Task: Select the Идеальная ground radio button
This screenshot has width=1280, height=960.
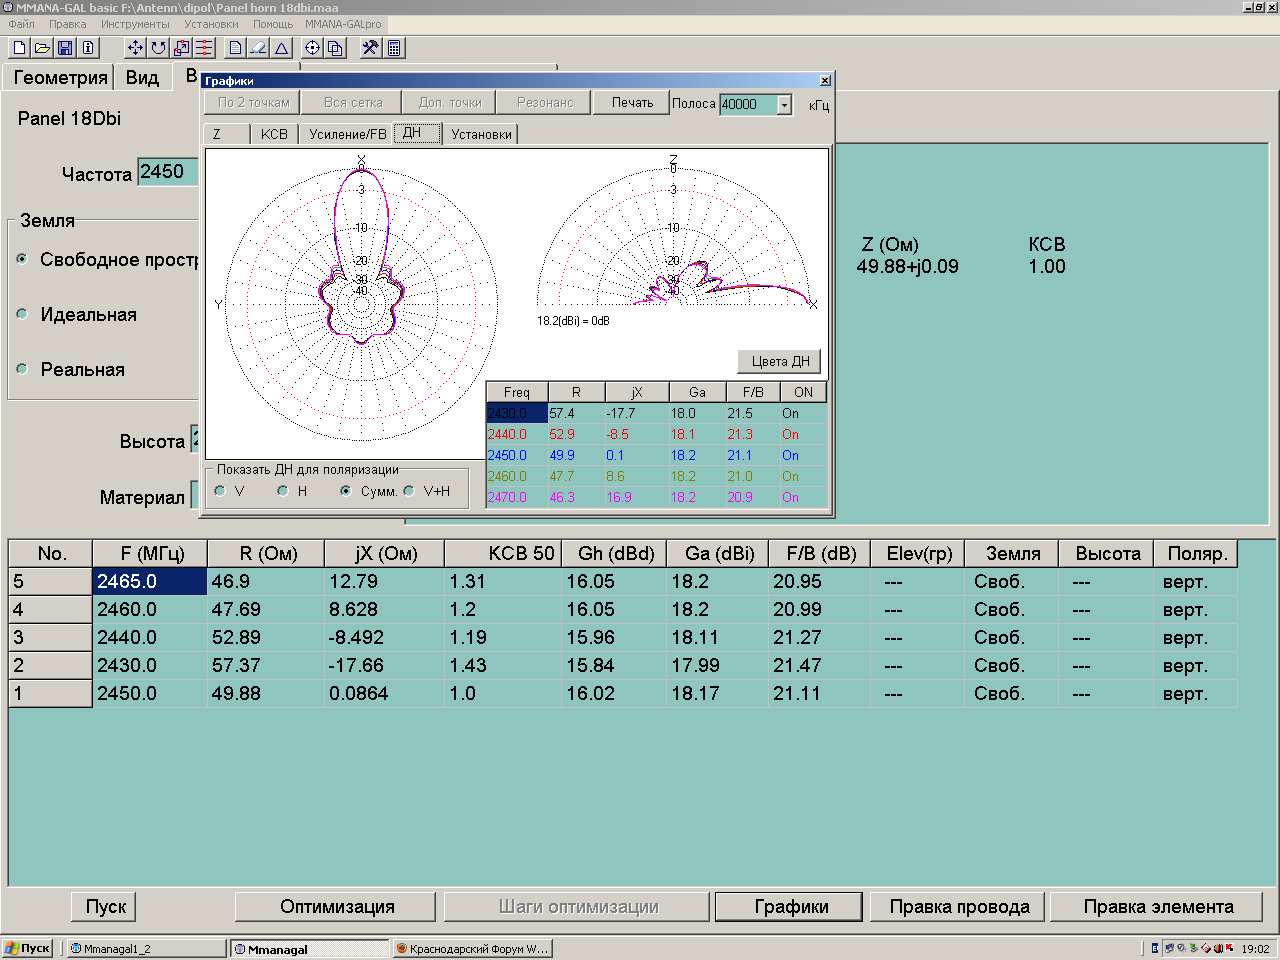Action: (x=22, y=314)
